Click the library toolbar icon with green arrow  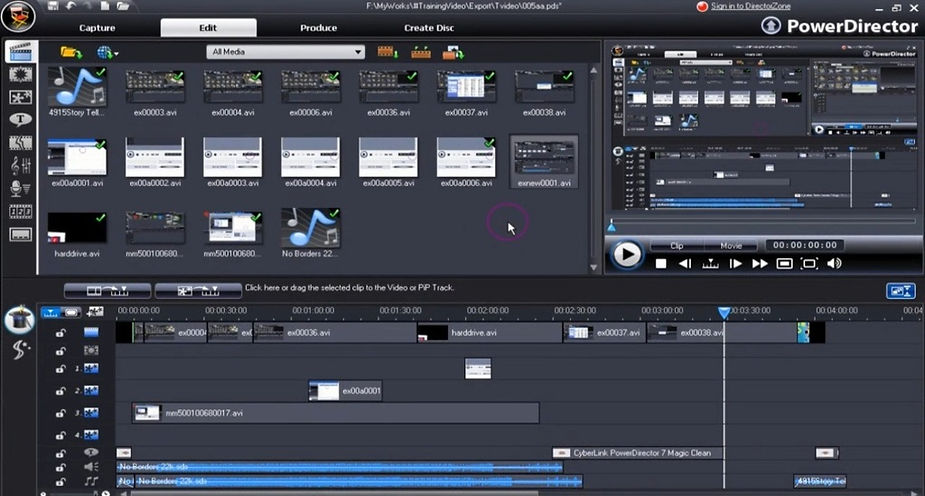point(453,52)
